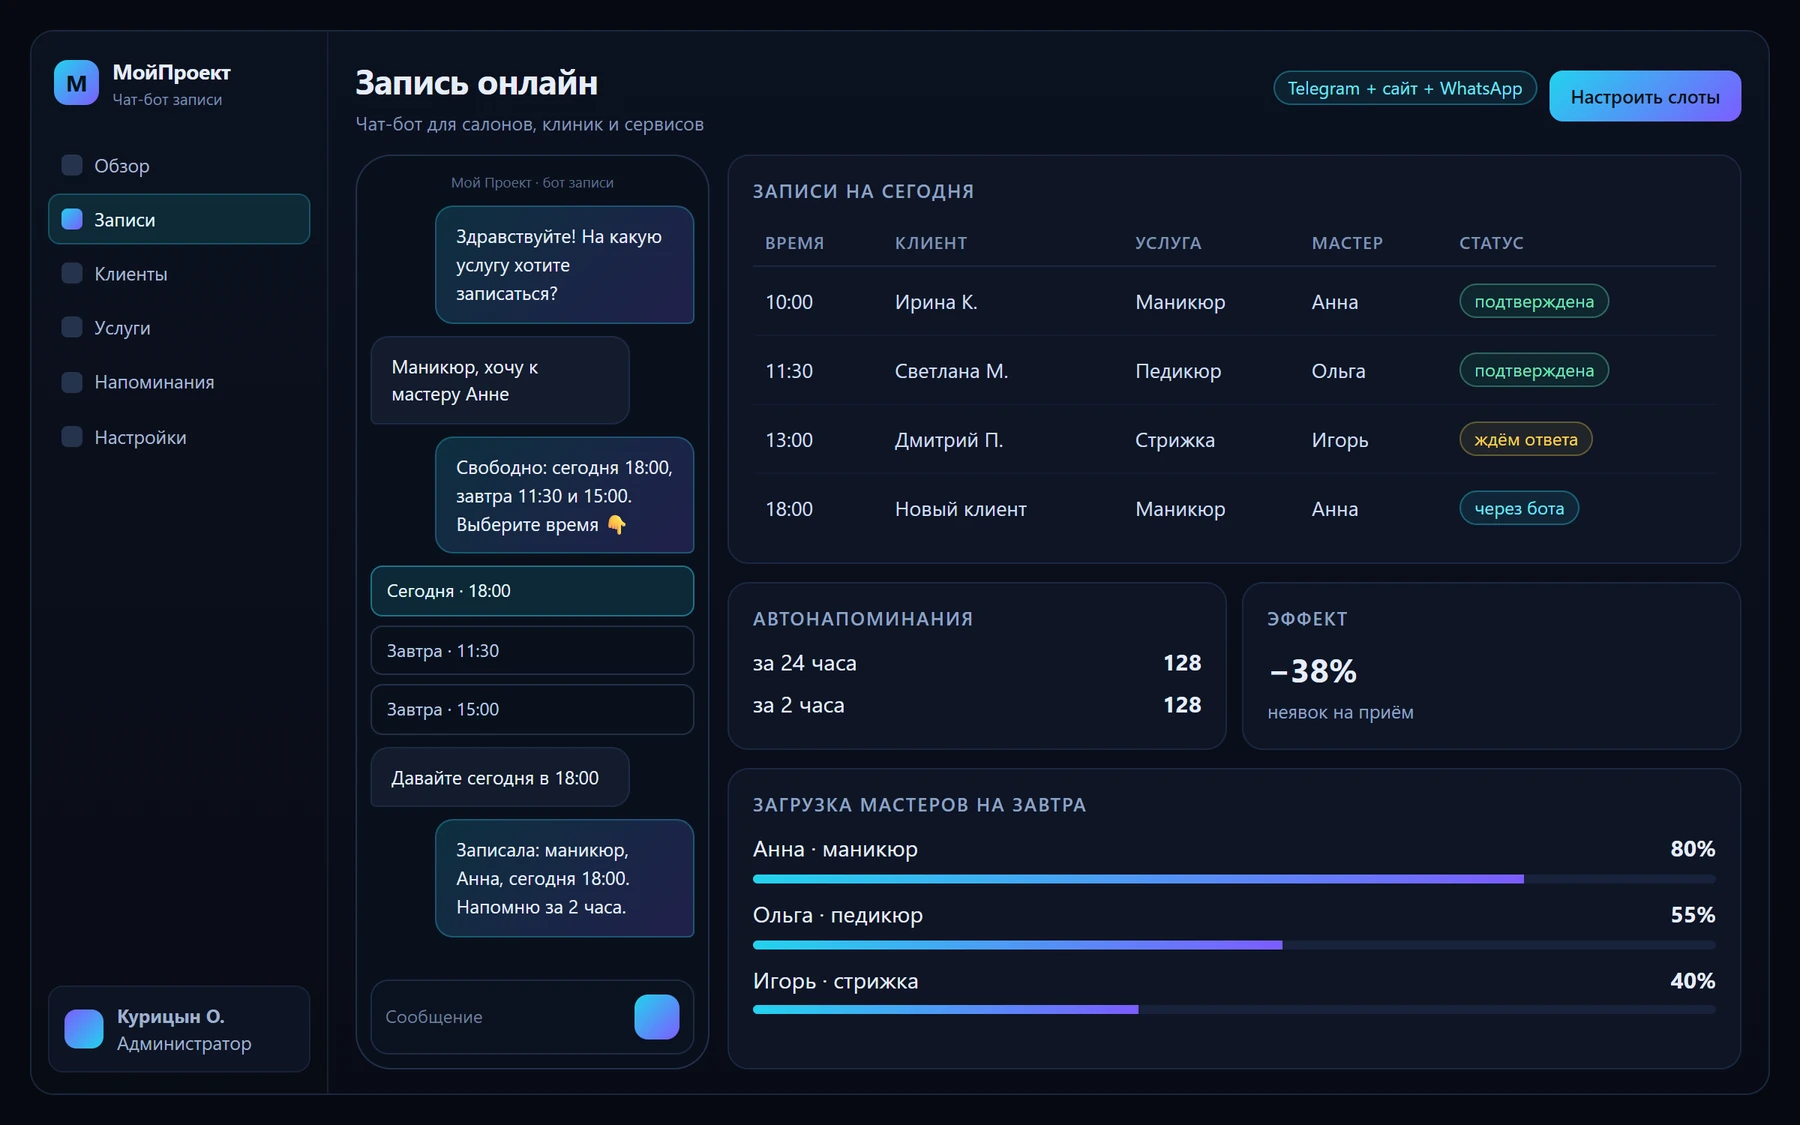Open the Курицын О. Администратор profile card
The height and width of the screenshot is (1125, 1800).
tap(179, 1029)
